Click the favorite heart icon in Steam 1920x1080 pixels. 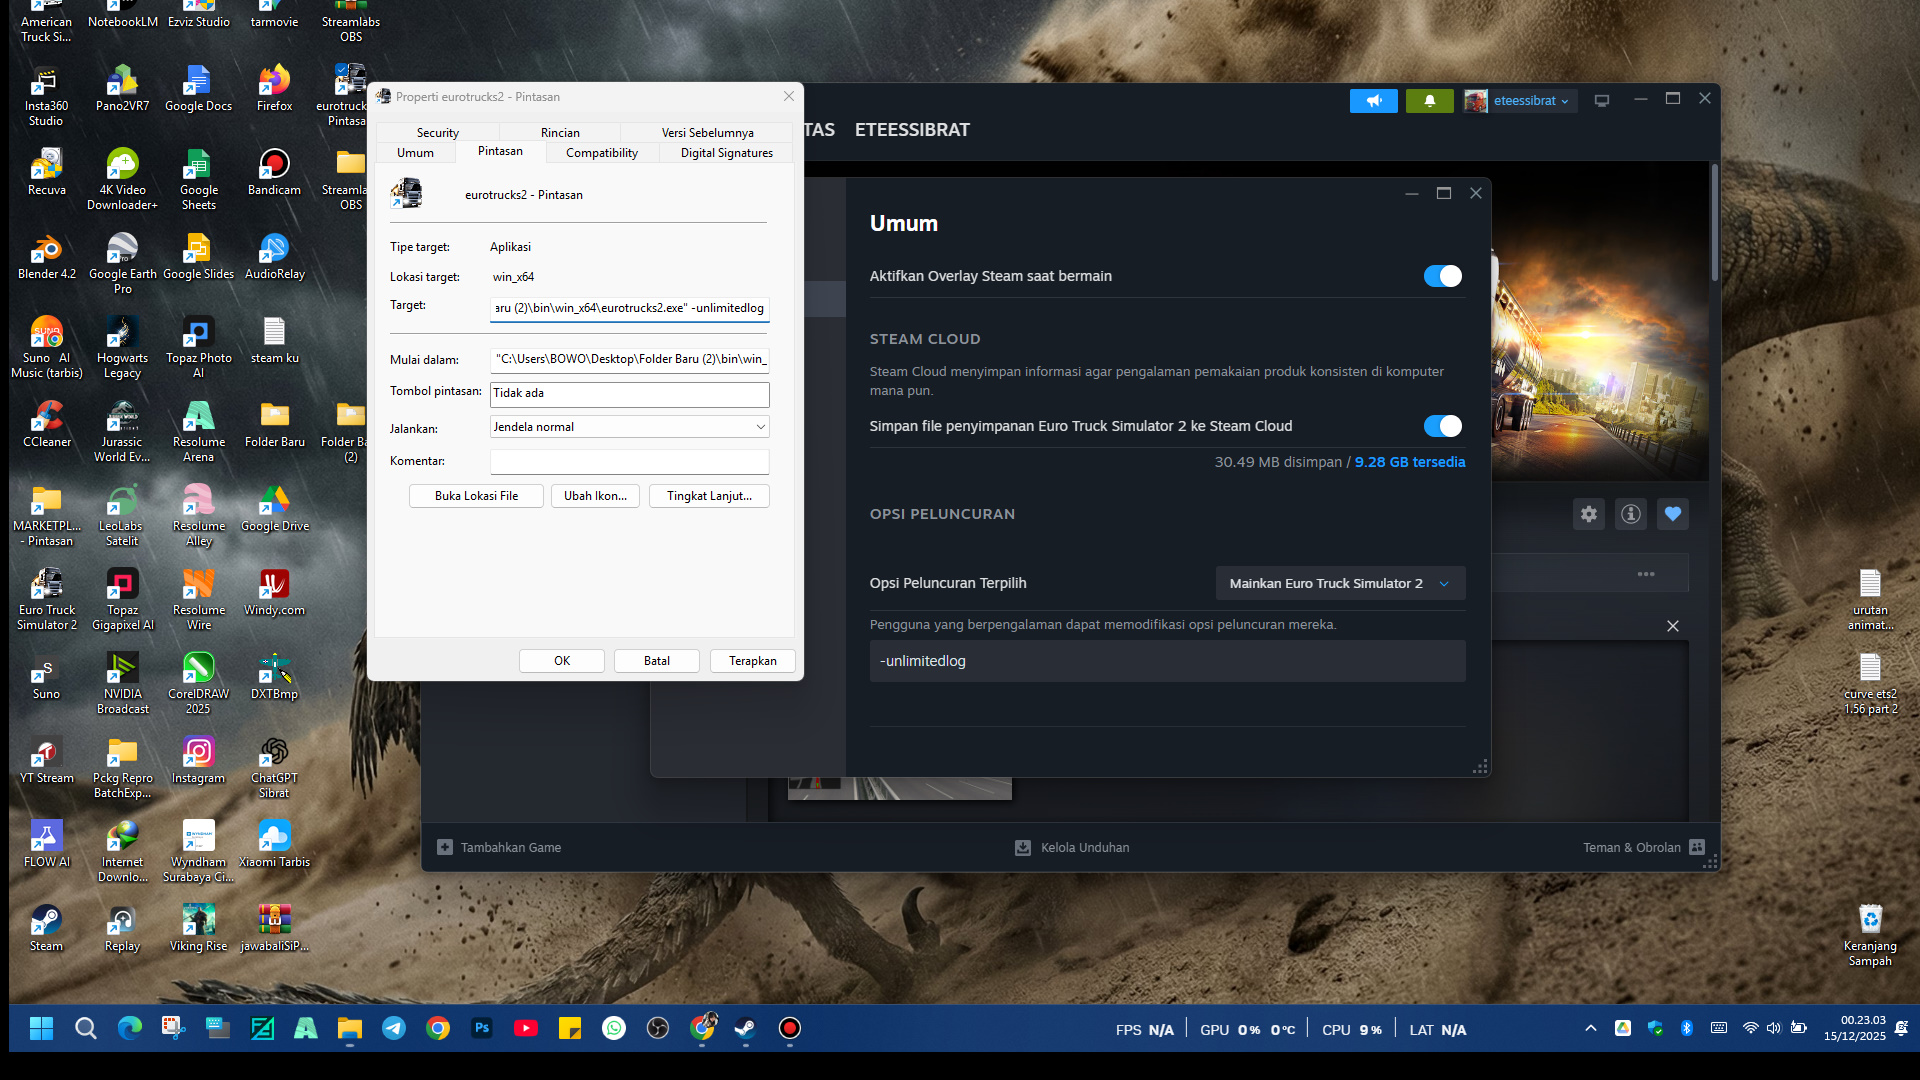(x=1672, y=514)
